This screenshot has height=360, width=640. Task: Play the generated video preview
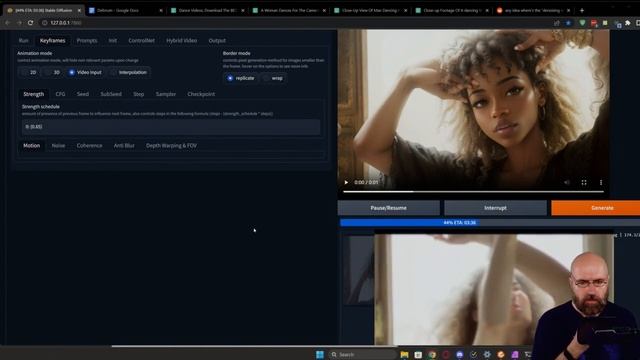(346, 182)
